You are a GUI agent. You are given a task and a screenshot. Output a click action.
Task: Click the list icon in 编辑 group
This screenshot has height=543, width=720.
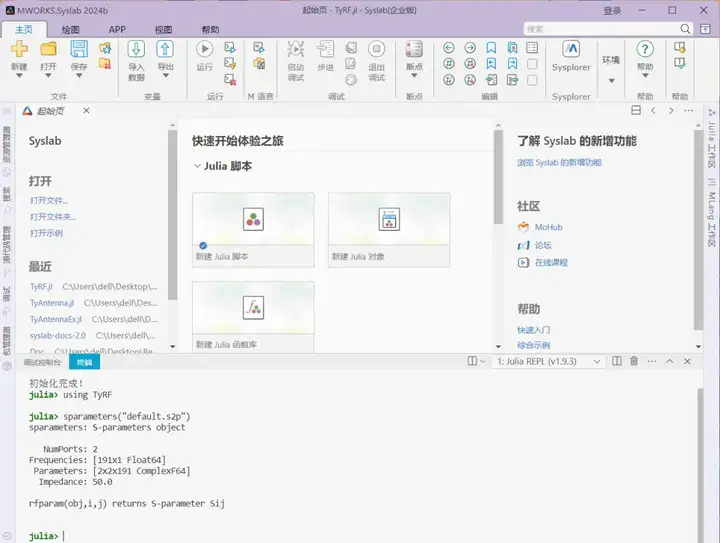[532, 48]
